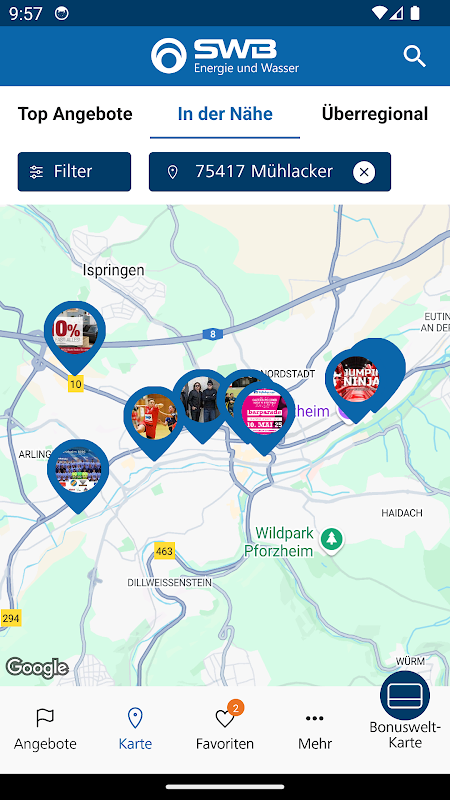Tap the Wildpark Pforzheim tree icon
450x800 pixels.
(332, 541)
